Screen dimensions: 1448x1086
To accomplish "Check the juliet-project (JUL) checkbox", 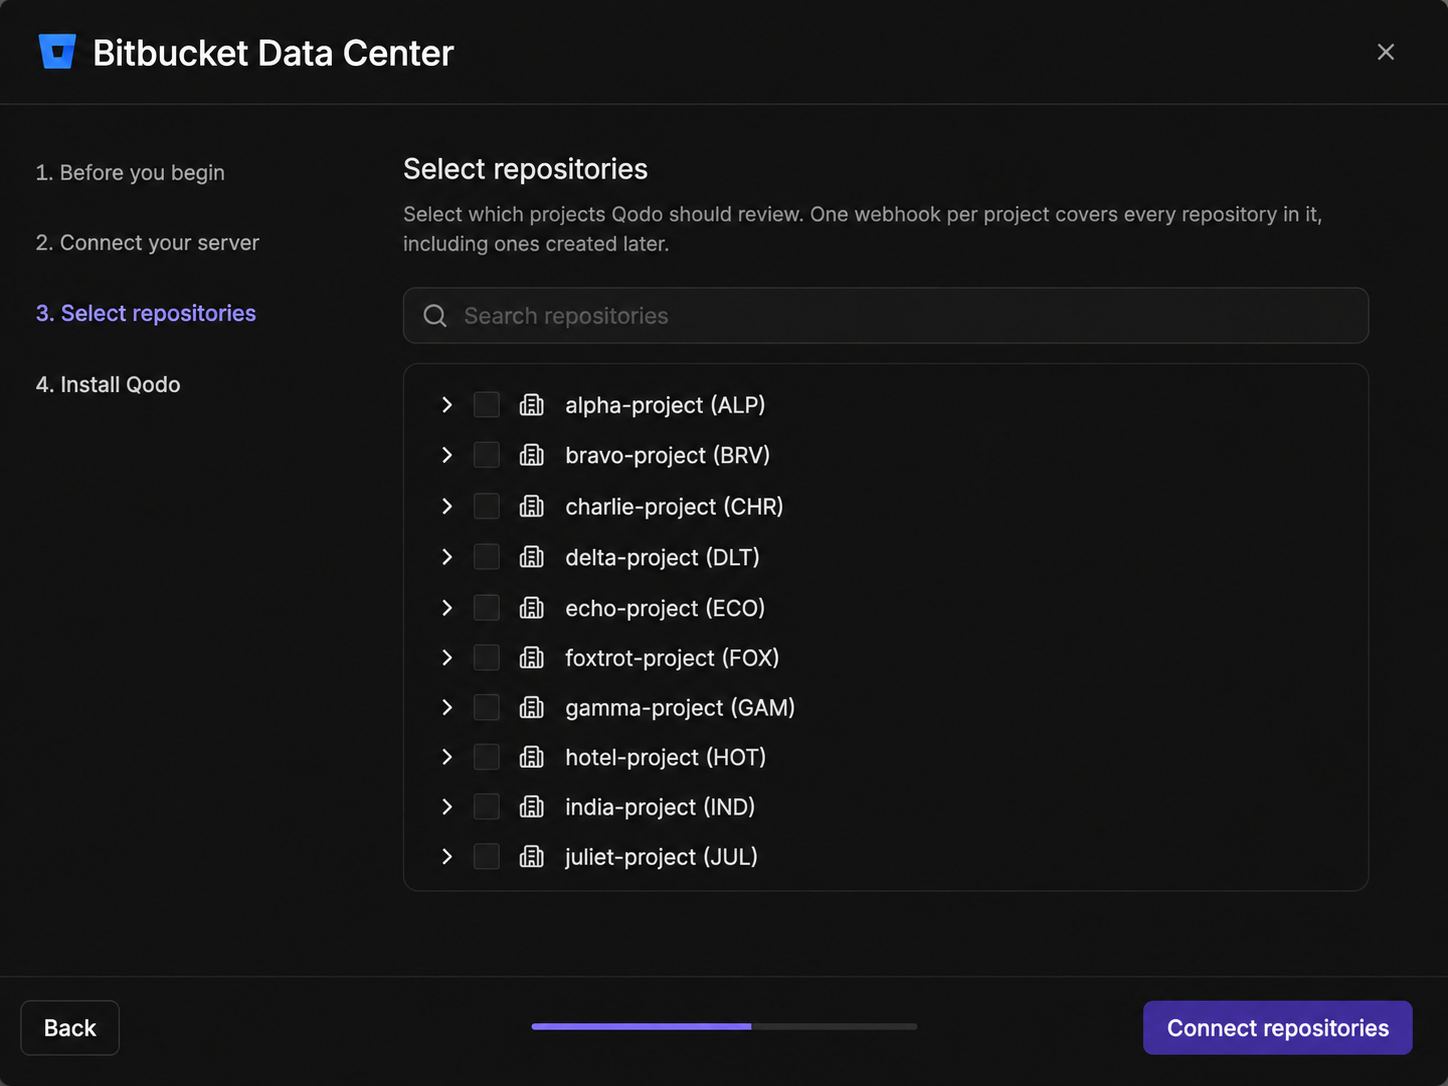I will (x=487, y=857).
